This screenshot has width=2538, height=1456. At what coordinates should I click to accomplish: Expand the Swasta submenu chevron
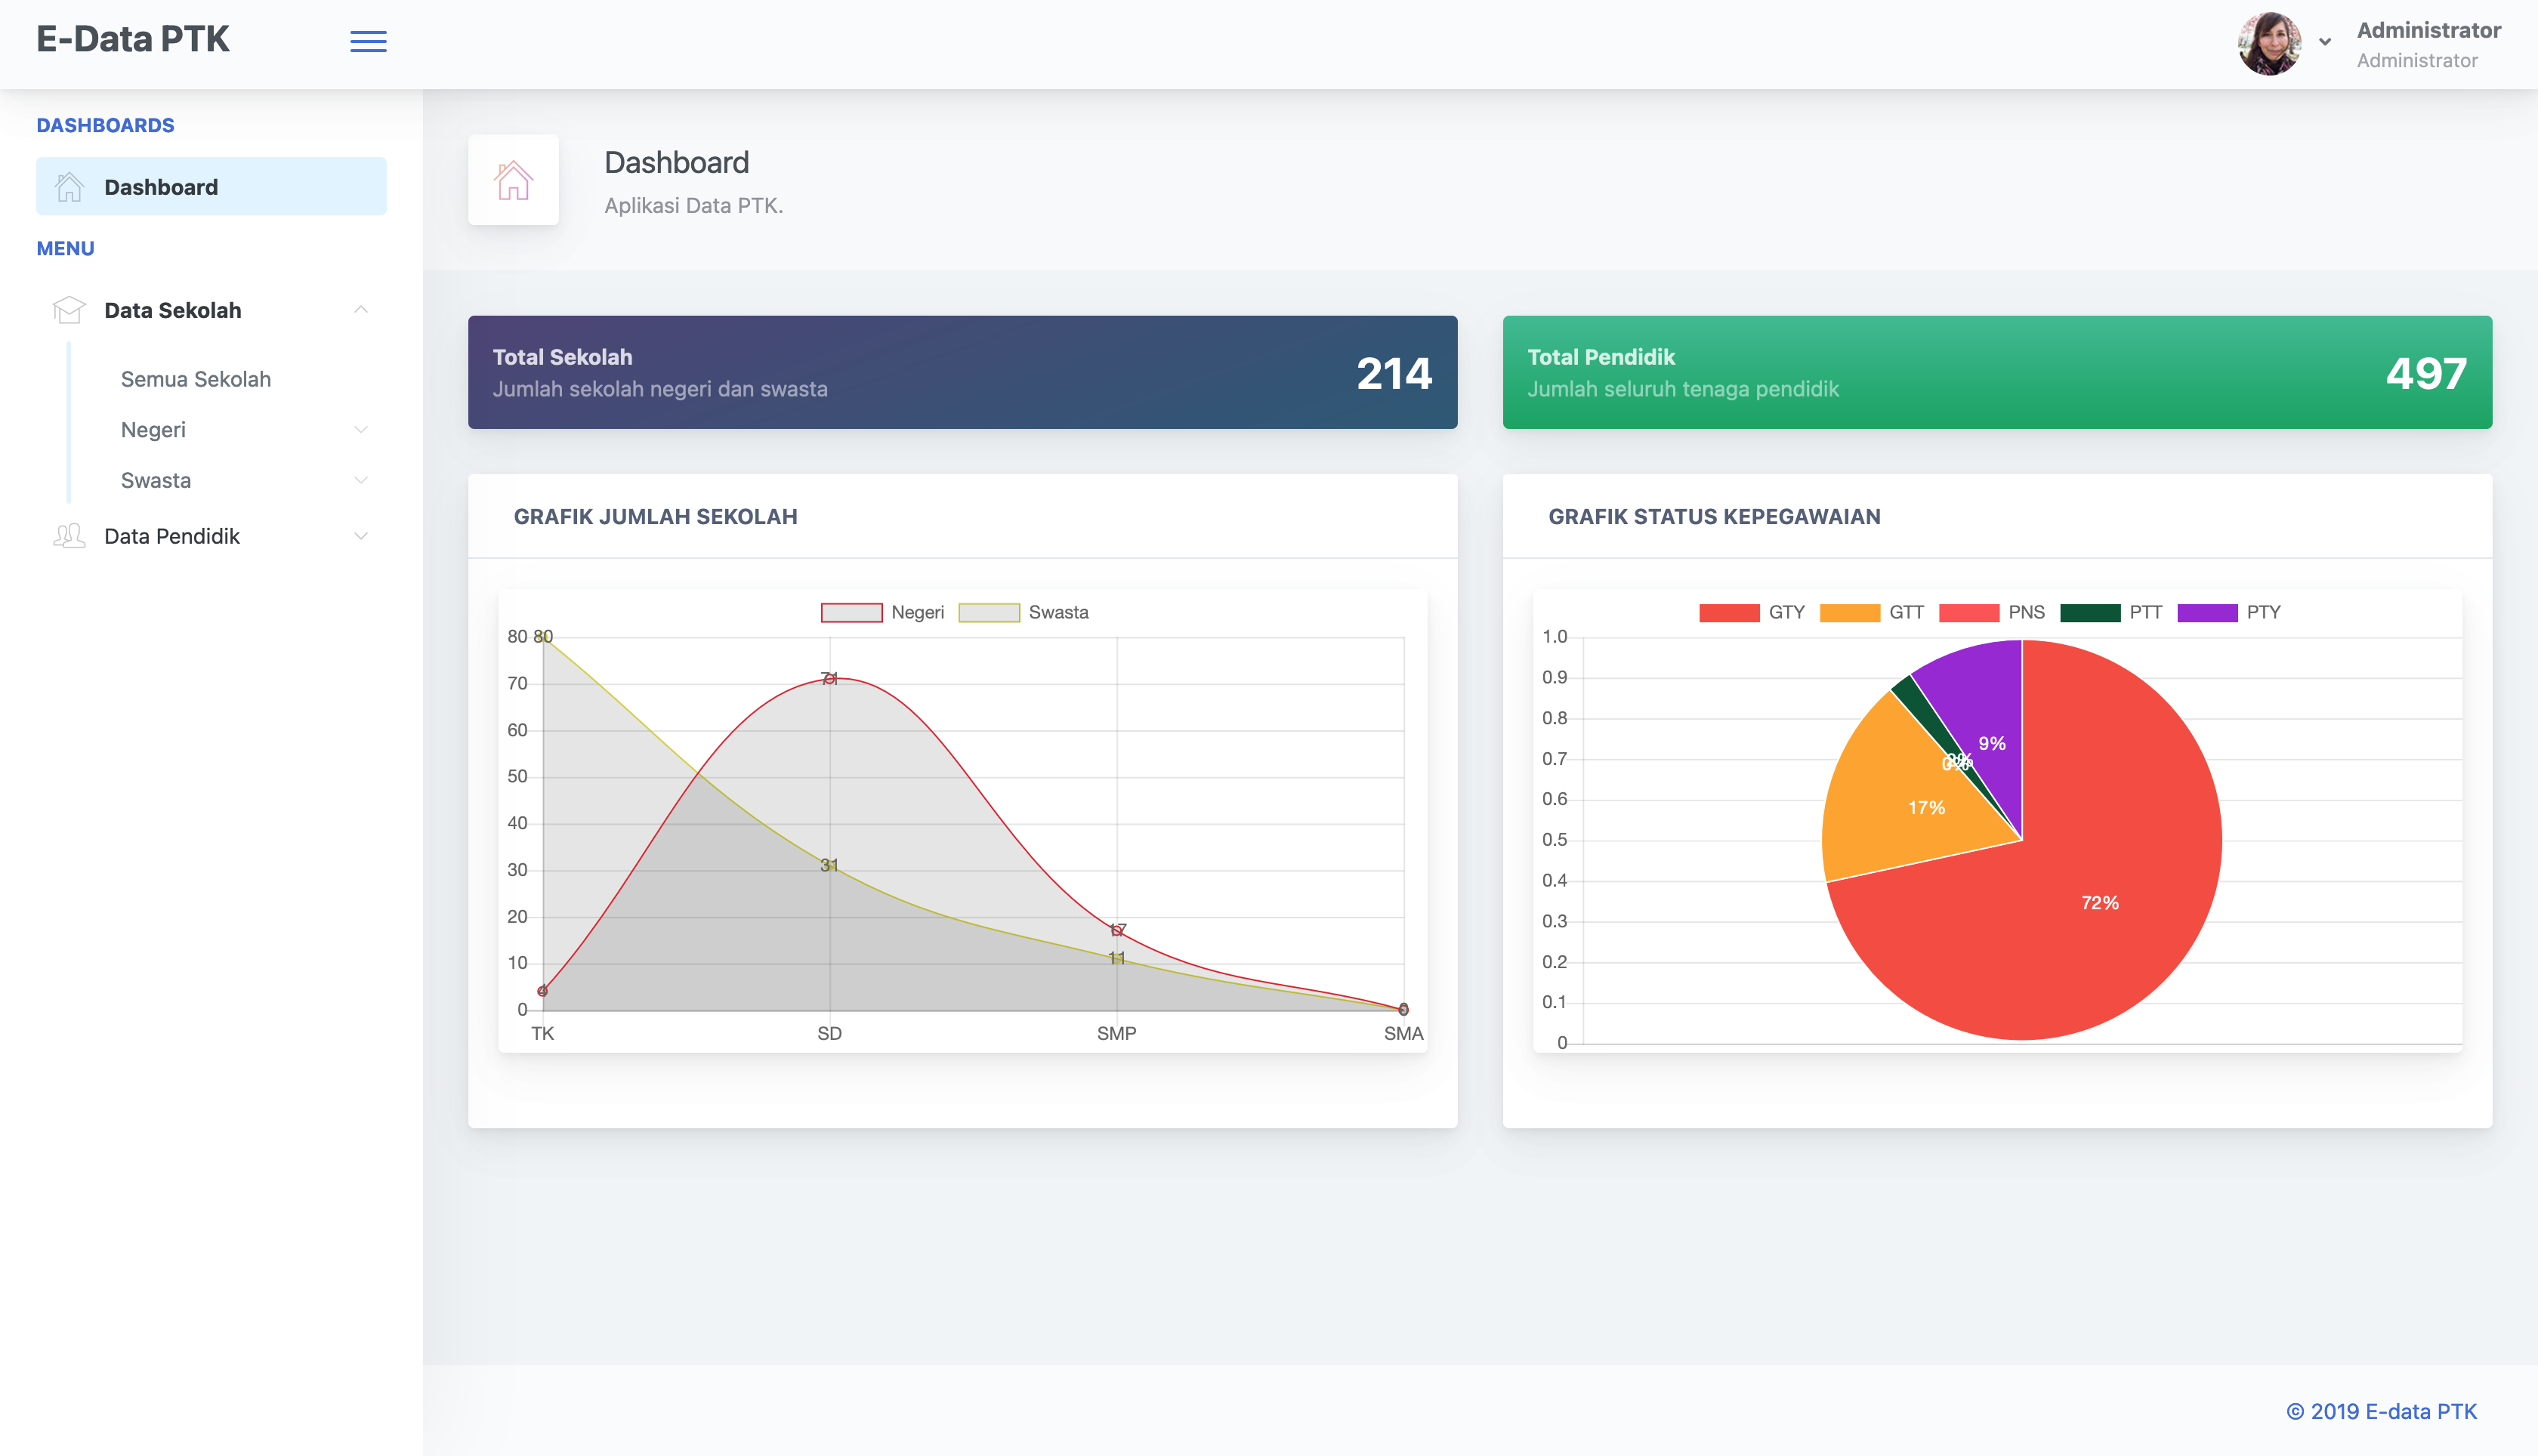pyautogui.click(x=361, y=480)
